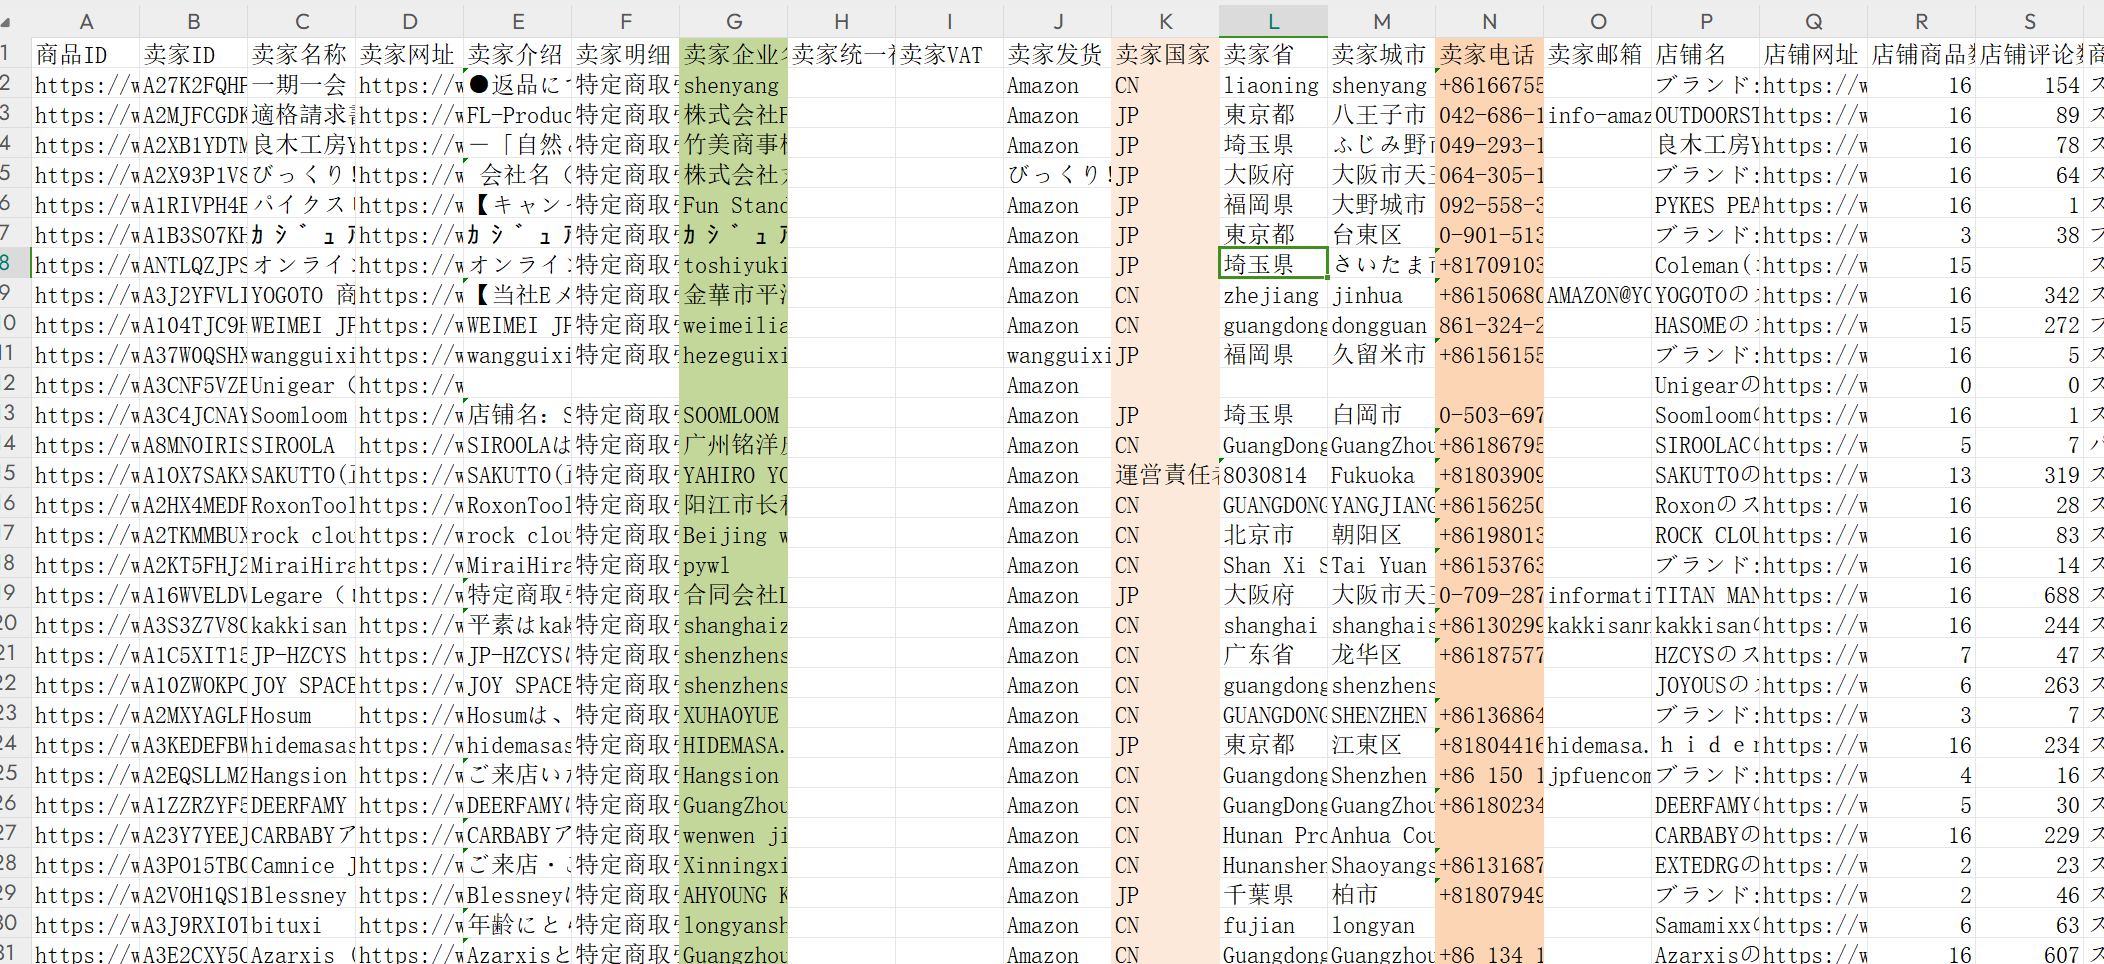Click the 八王子市 city cell
Screen dimensions: 2104x964
point(1381,115)
